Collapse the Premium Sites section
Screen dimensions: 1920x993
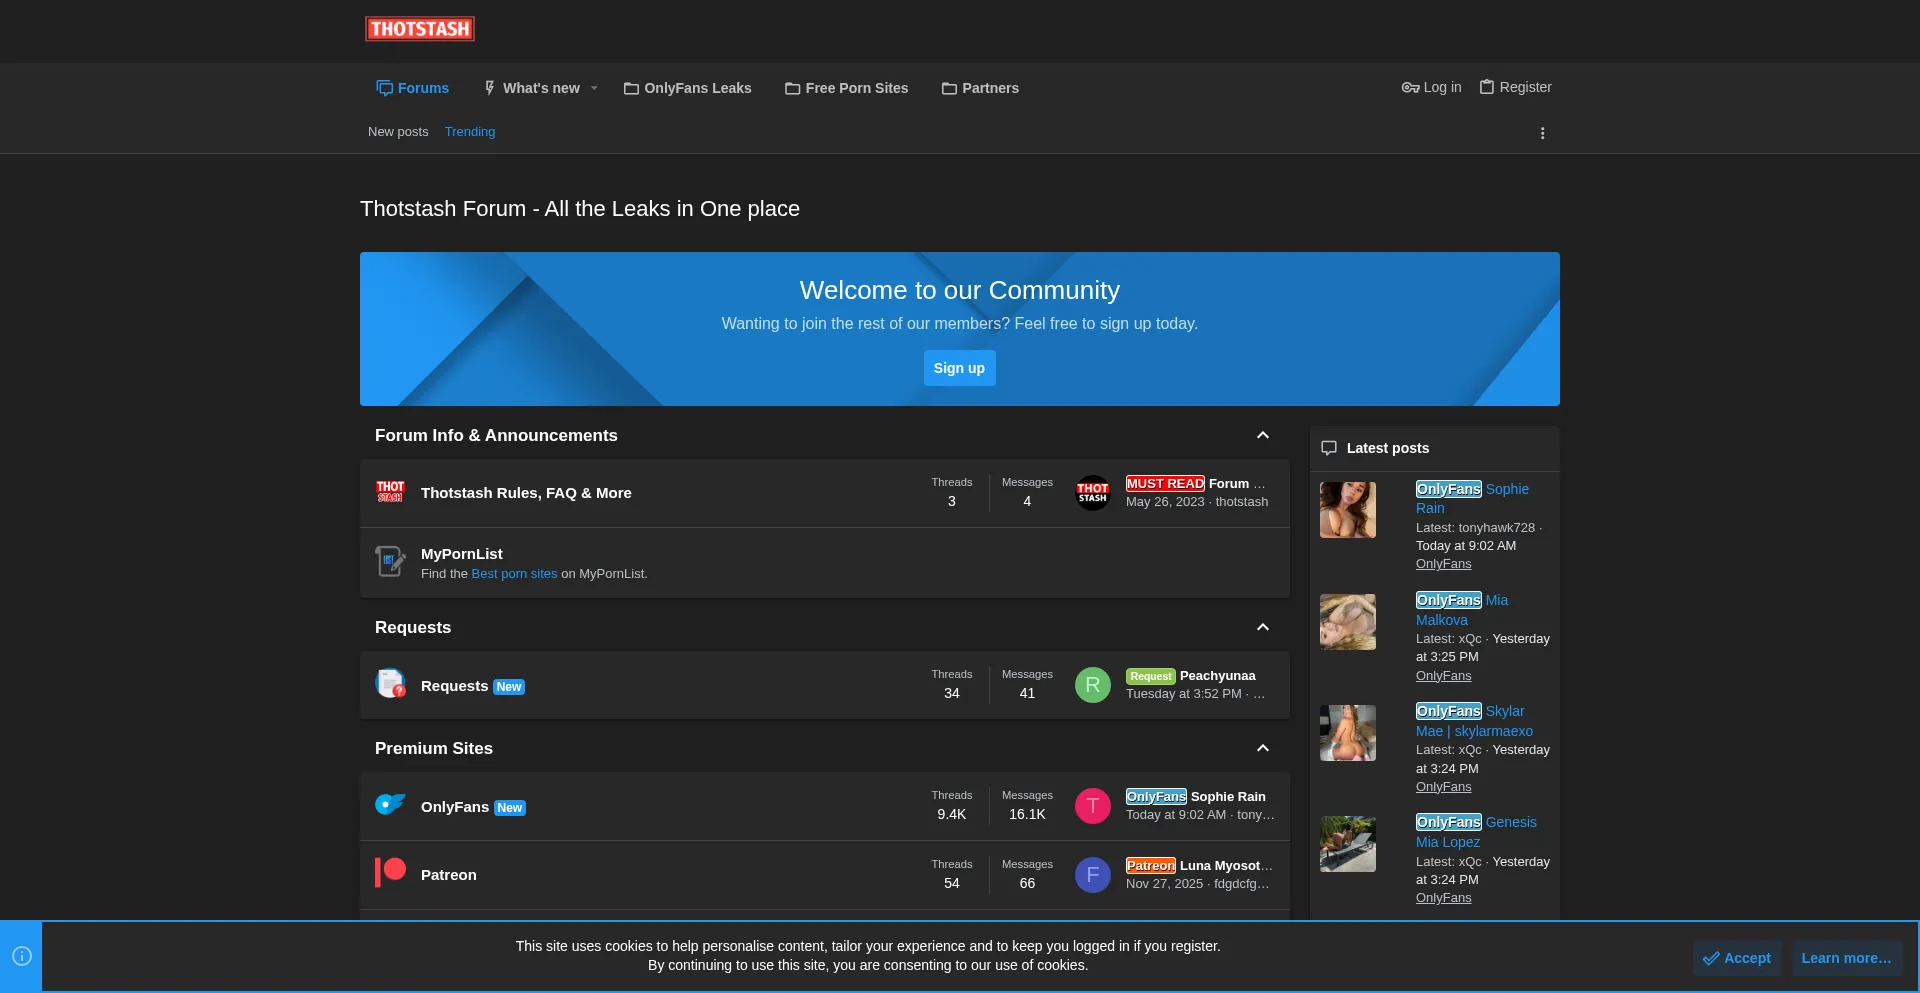1263,748
